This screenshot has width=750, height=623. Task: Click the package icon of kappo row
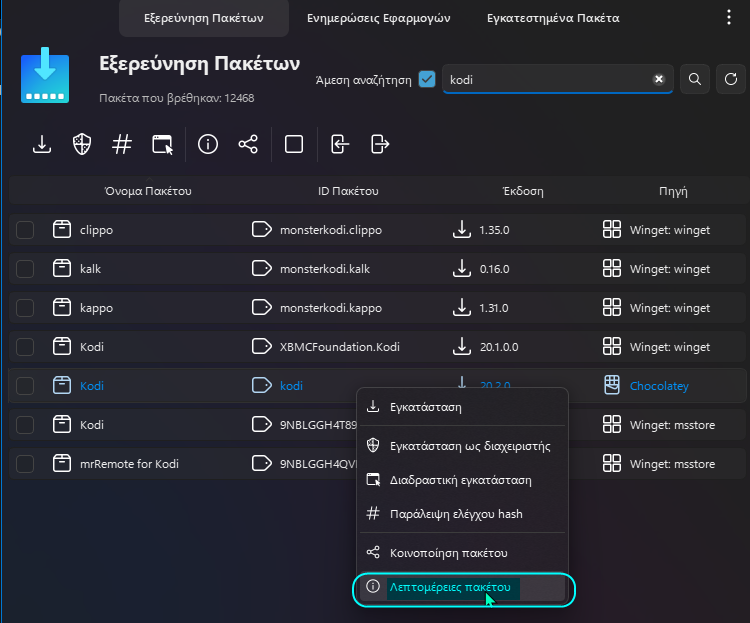point(62,307)
